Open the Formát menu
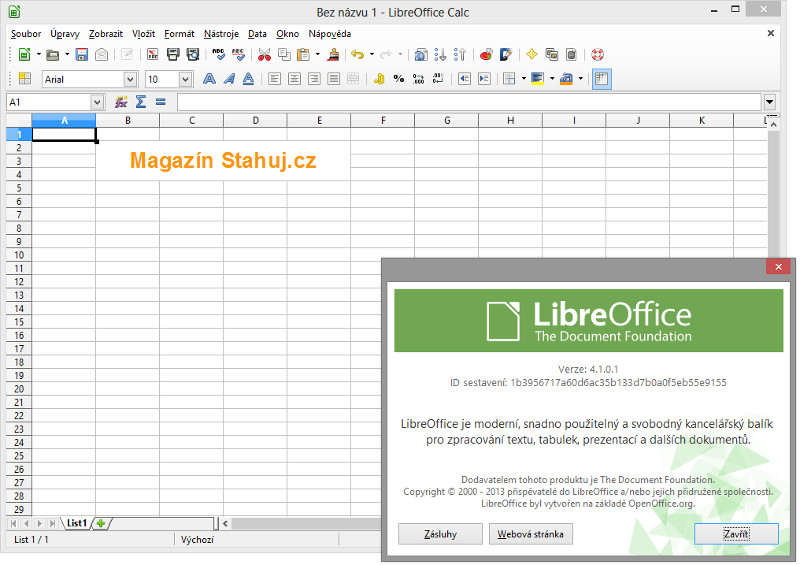Viewport: 800px width, 565px height. point(179,34)
